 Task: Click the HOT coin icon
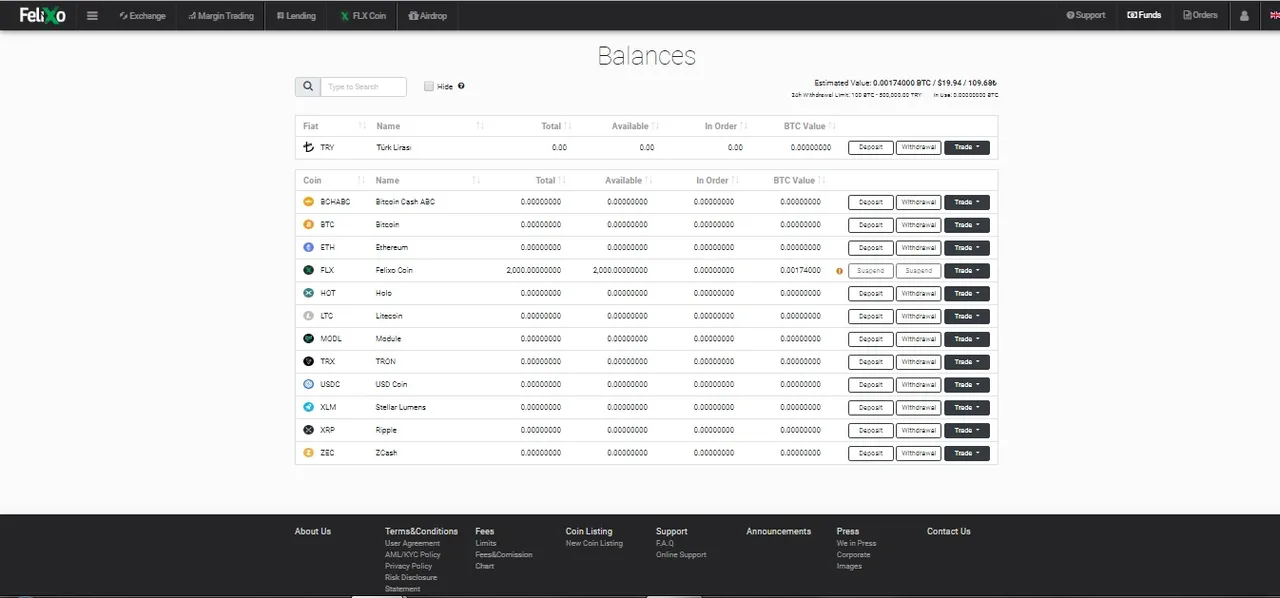308,293
